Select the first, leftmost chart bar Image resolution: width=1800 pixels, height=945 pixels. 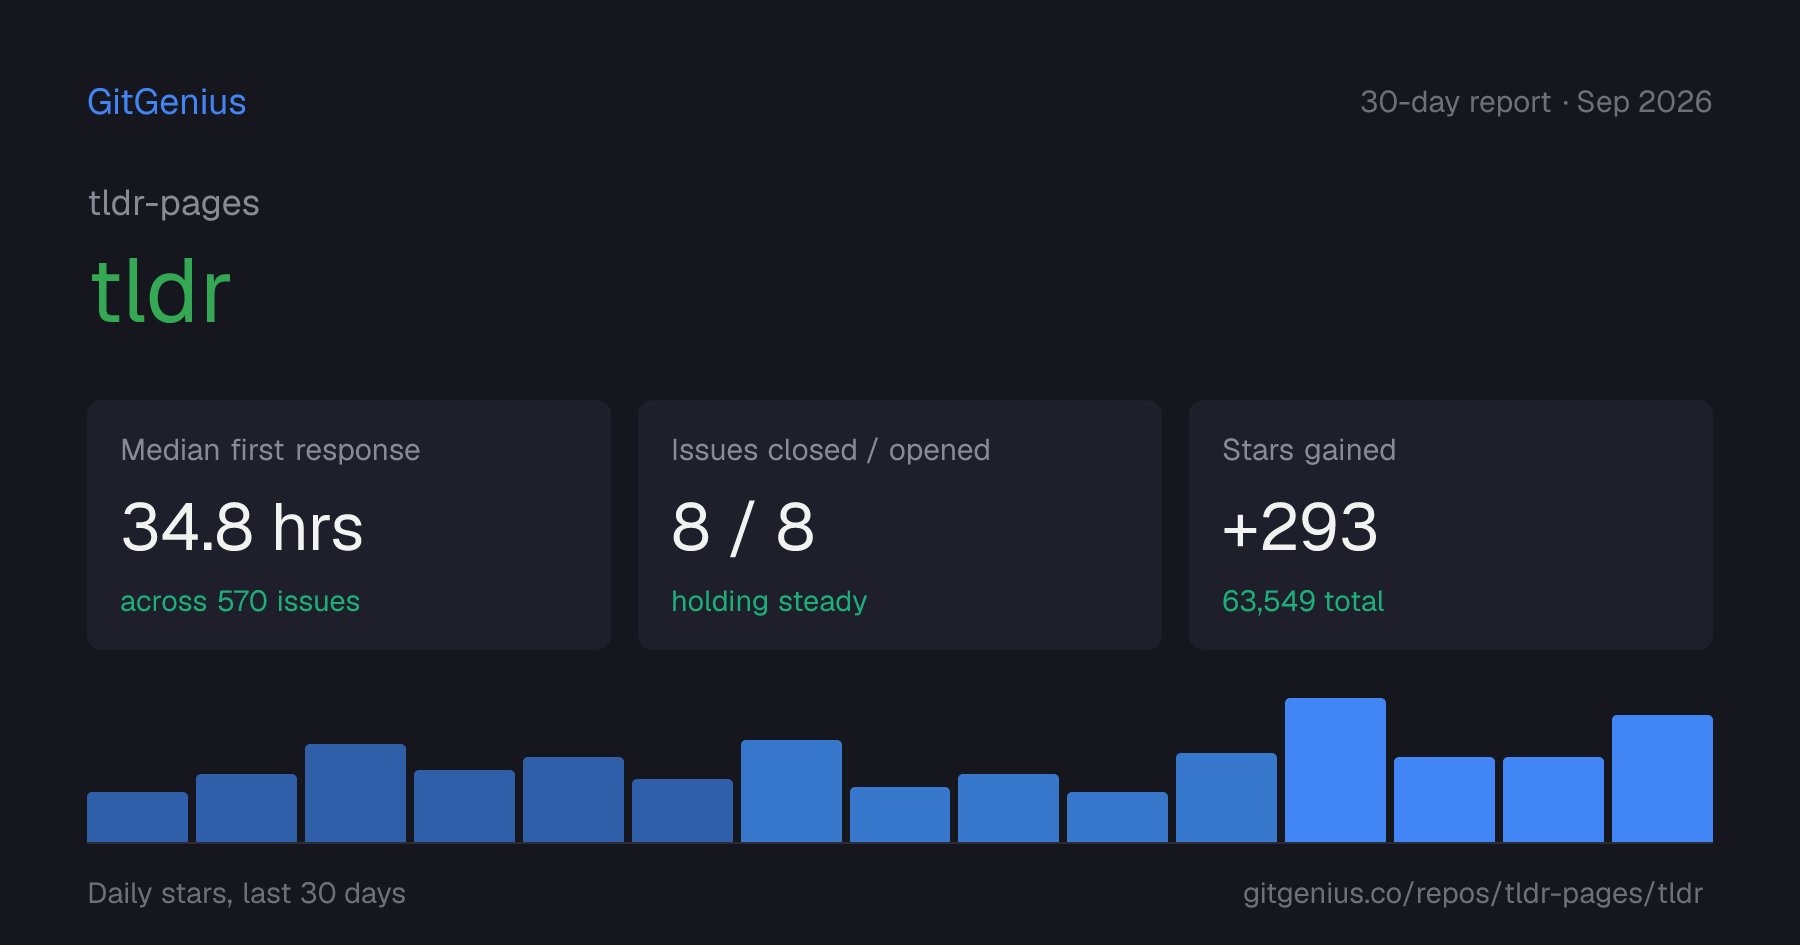click(137, 817)
